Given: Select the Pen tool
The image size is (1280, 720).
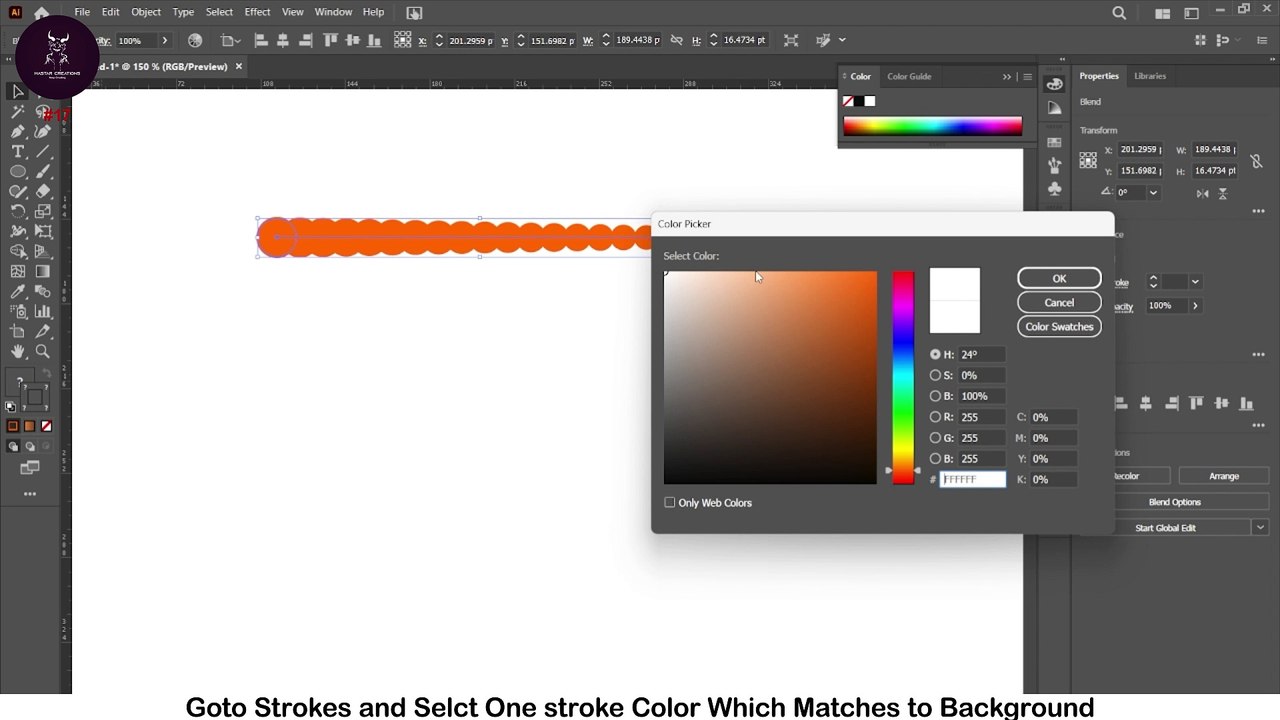Looking at the screenshot, I should click(18, 131).
